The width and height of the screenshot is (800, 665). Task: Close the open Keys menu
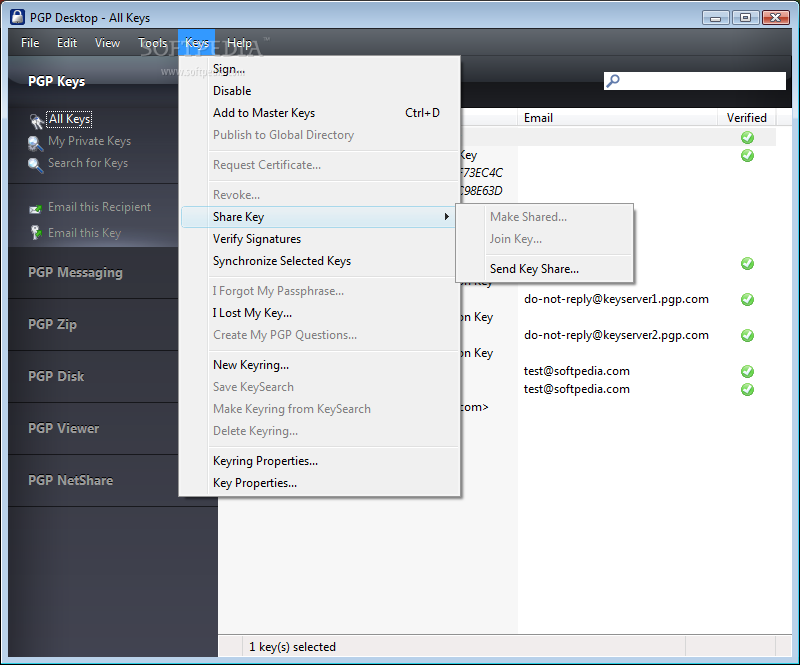point(196,43)
